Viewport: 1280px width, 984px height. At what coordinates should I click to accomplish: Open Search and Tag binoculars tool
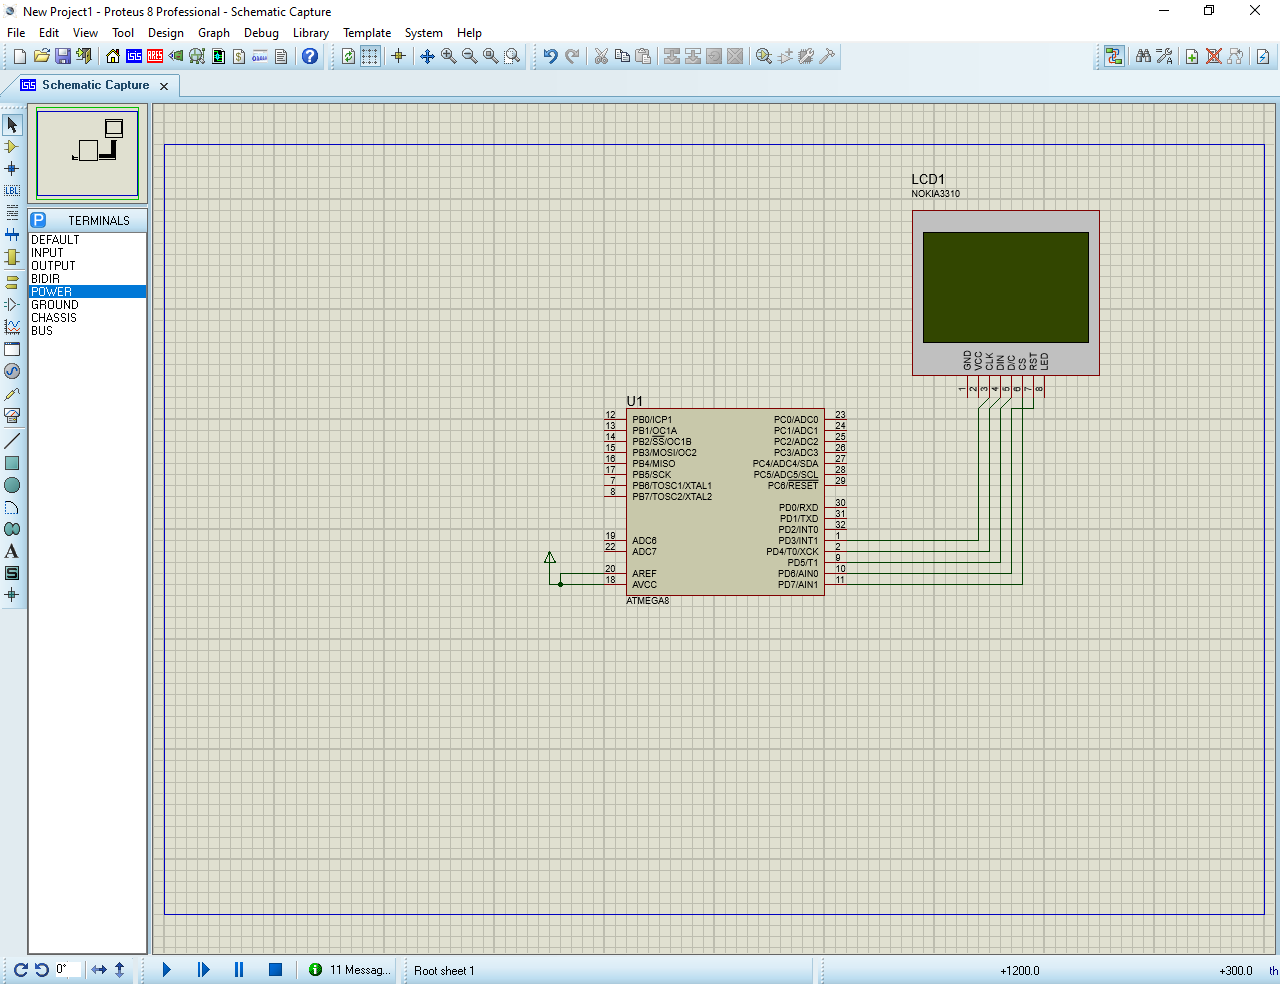[1143, 56]
